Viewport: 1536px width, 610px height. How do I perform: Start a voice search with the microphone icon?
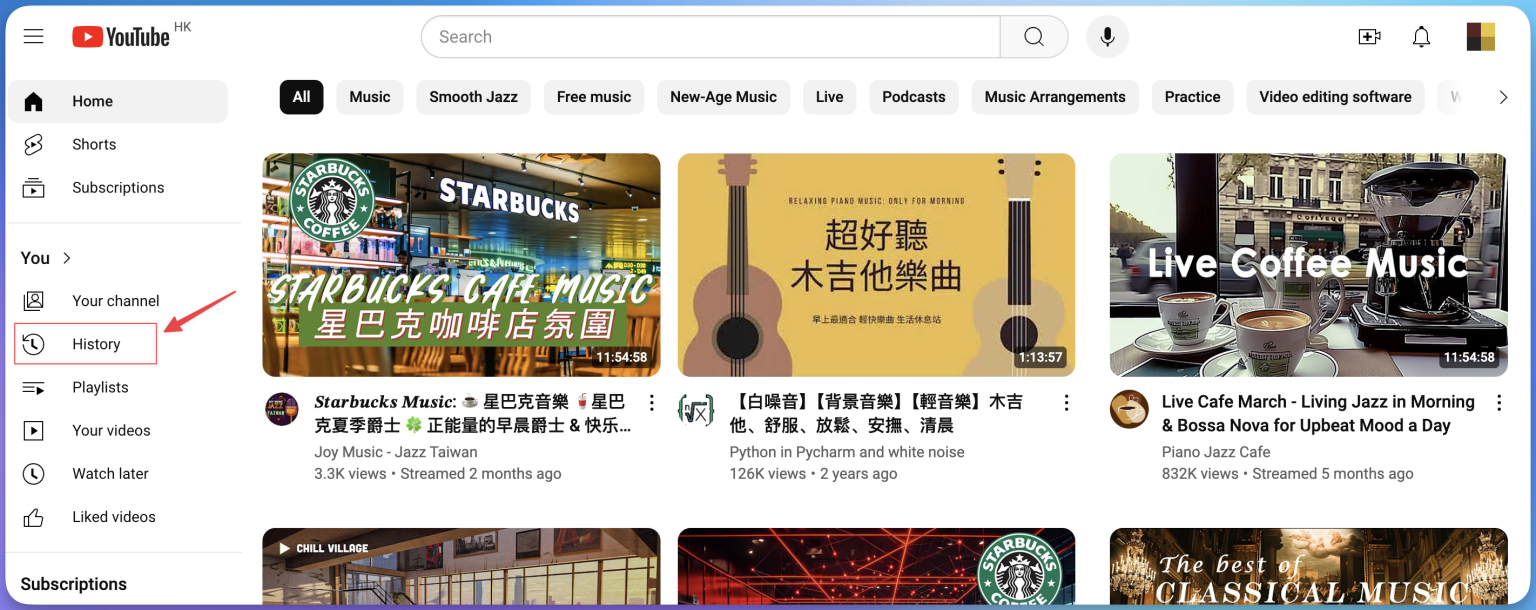pyautogui.click(x=1107, y=36)
